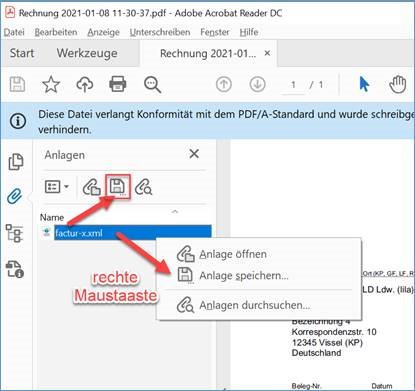Click the factur-x.xml file type icon

tap(47, 232)
